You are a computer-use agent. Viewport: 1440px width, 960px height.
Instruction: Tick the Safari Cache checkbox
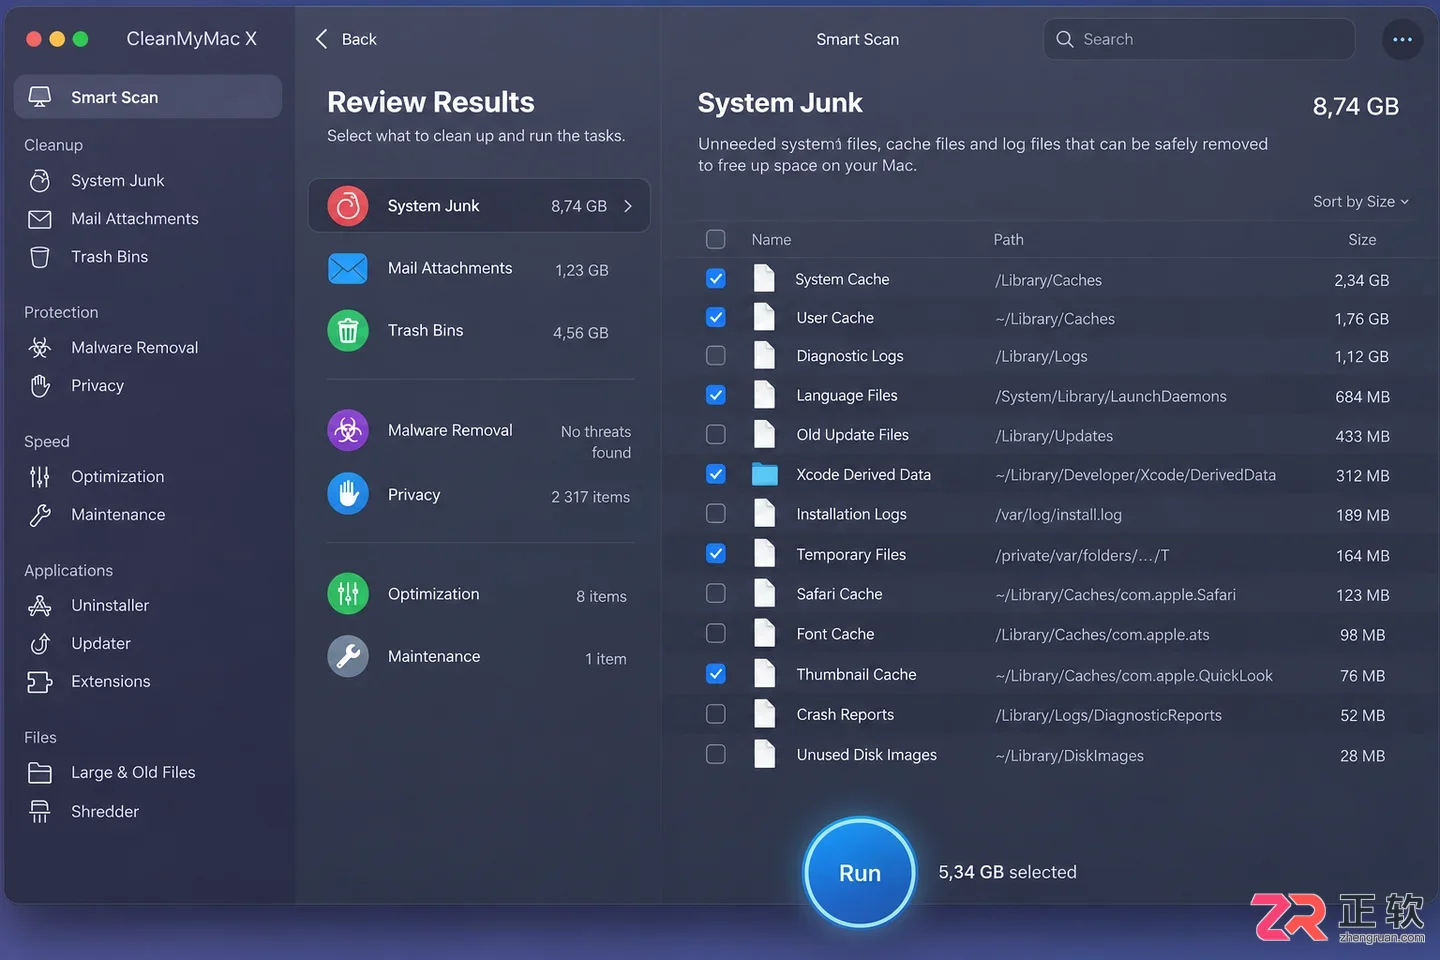click(716, 593)
